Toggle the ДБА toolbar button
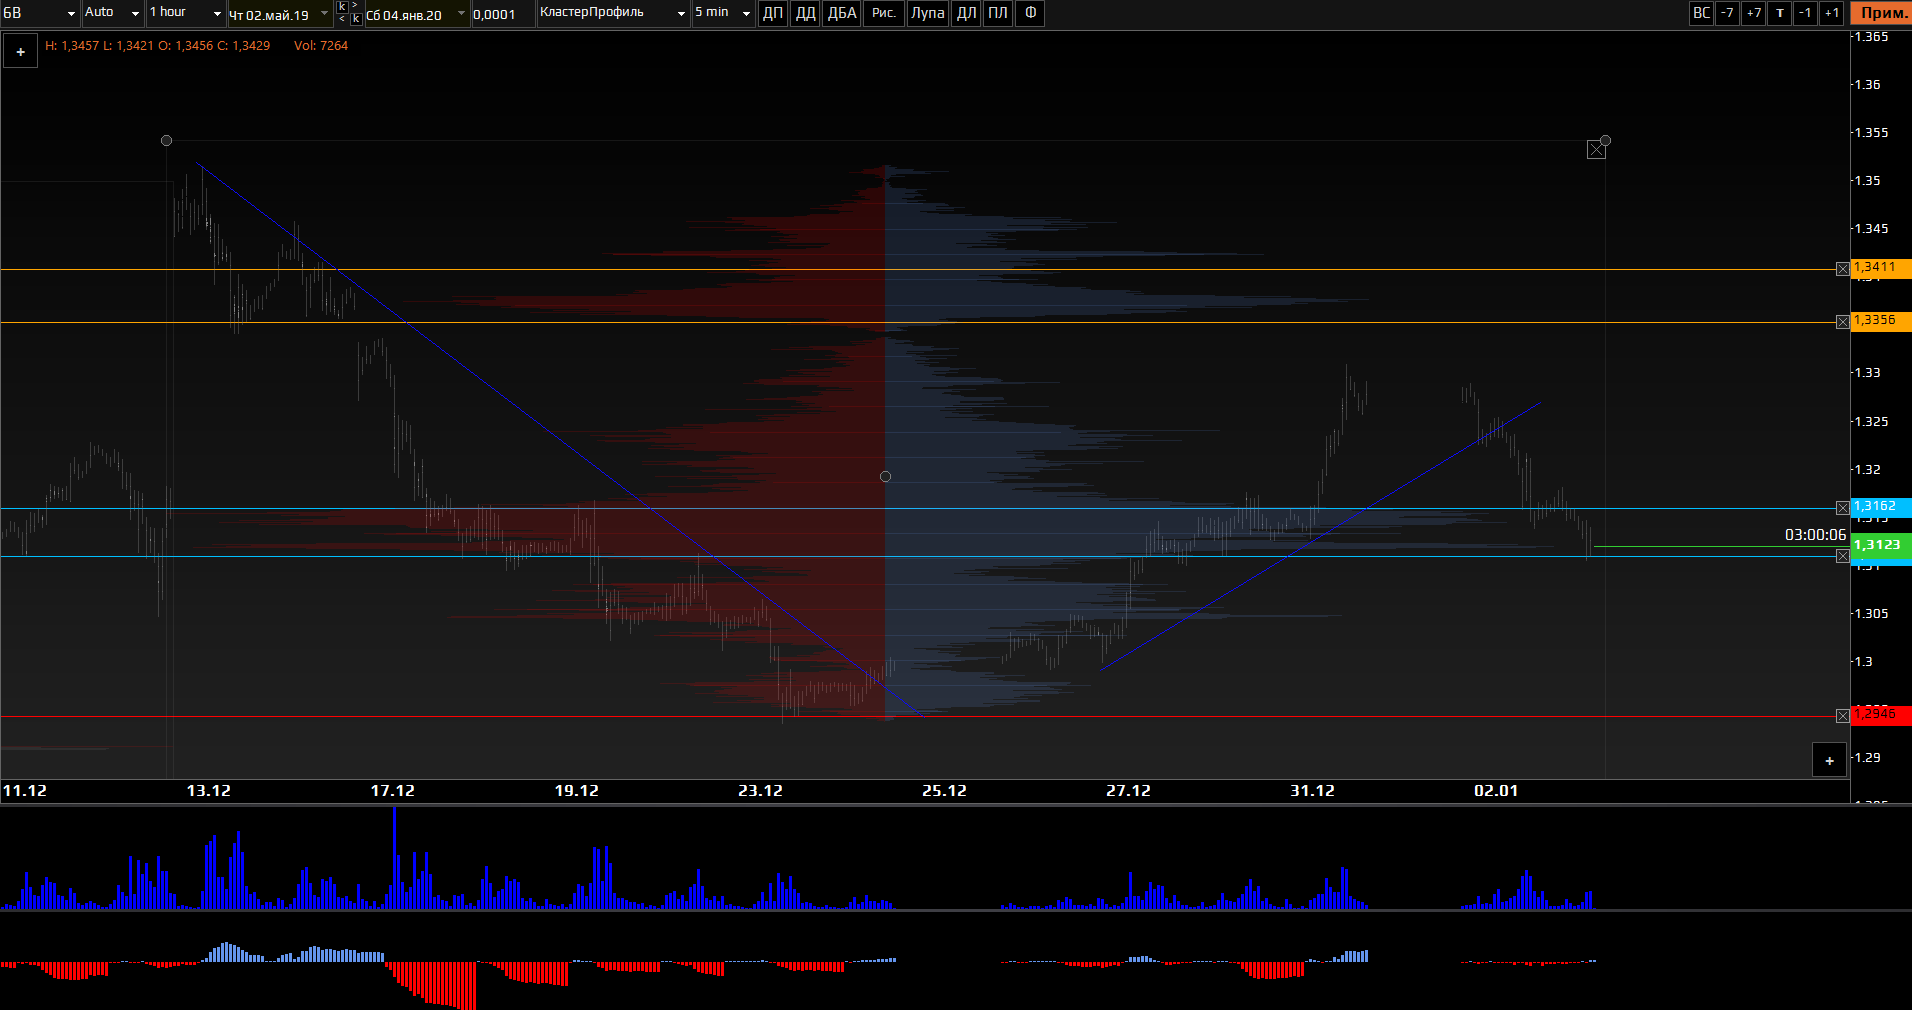Screen dimensions: 1912x1010 pyautogui.click(x=842, y=13)
